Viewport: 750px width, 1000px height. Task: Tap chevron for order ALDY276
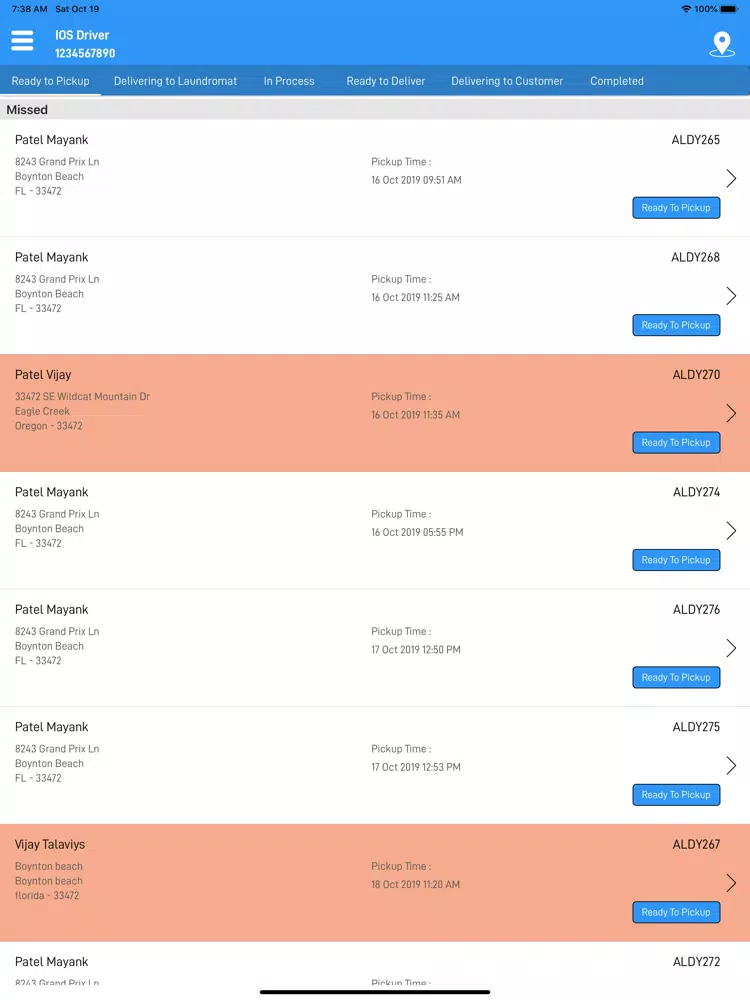[731, 648]
